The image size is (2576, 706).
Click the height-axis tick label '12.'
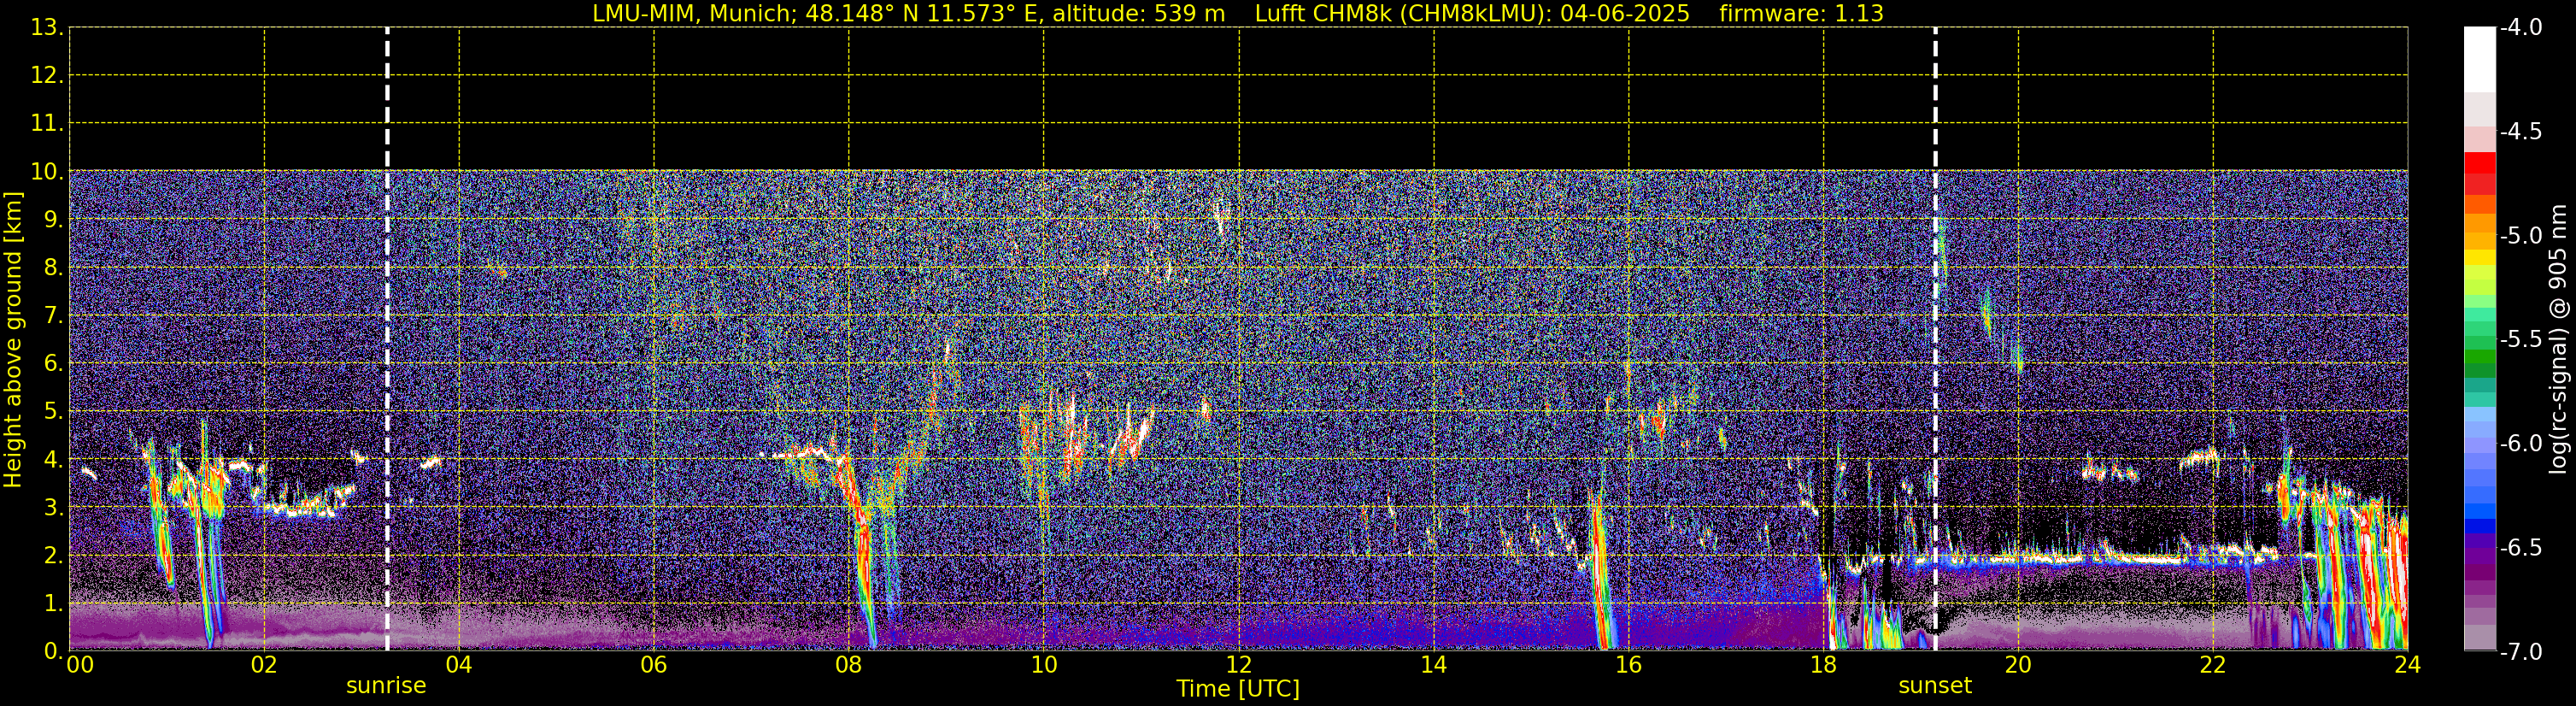pos(47,75)
